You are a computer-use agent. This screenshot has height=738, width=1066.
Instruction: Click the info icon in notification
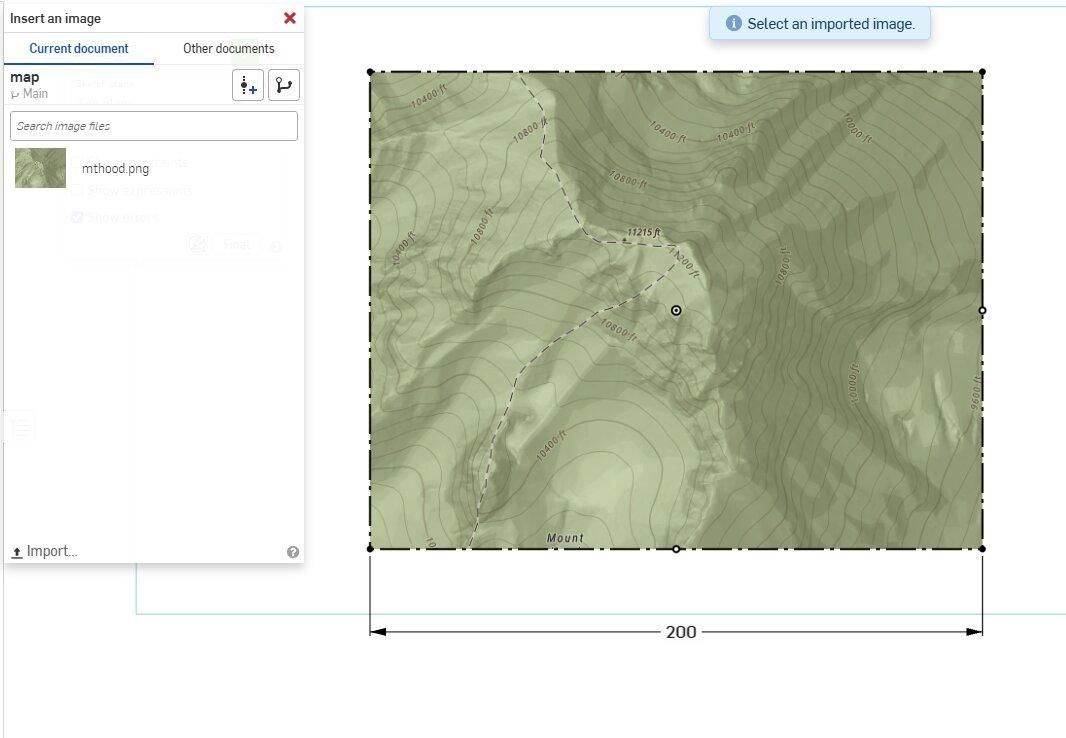pos(734,23)
